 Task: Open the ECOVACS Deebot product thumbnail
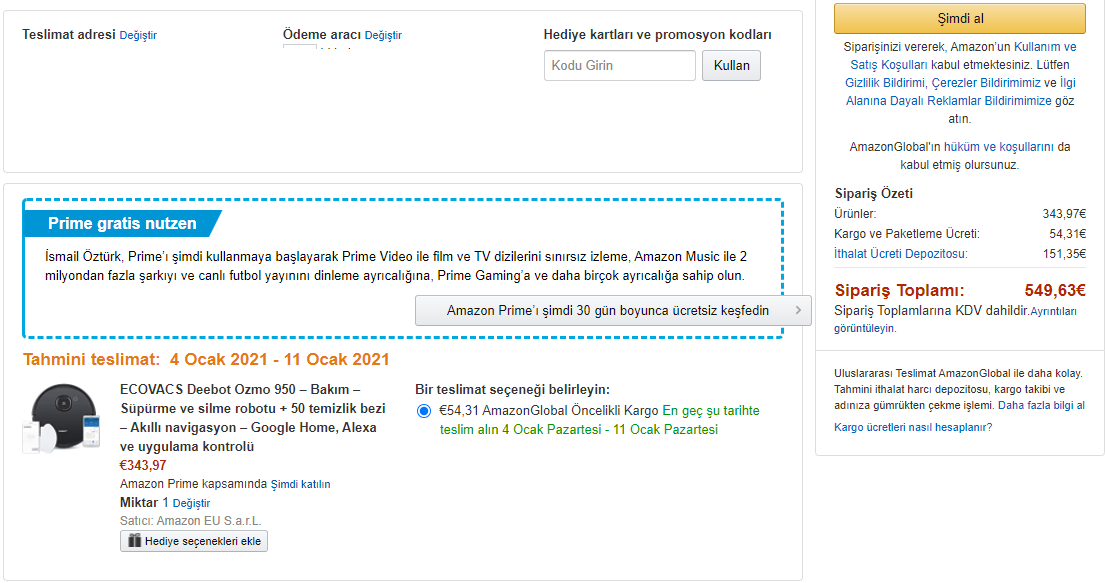click(x=63, y=419)
